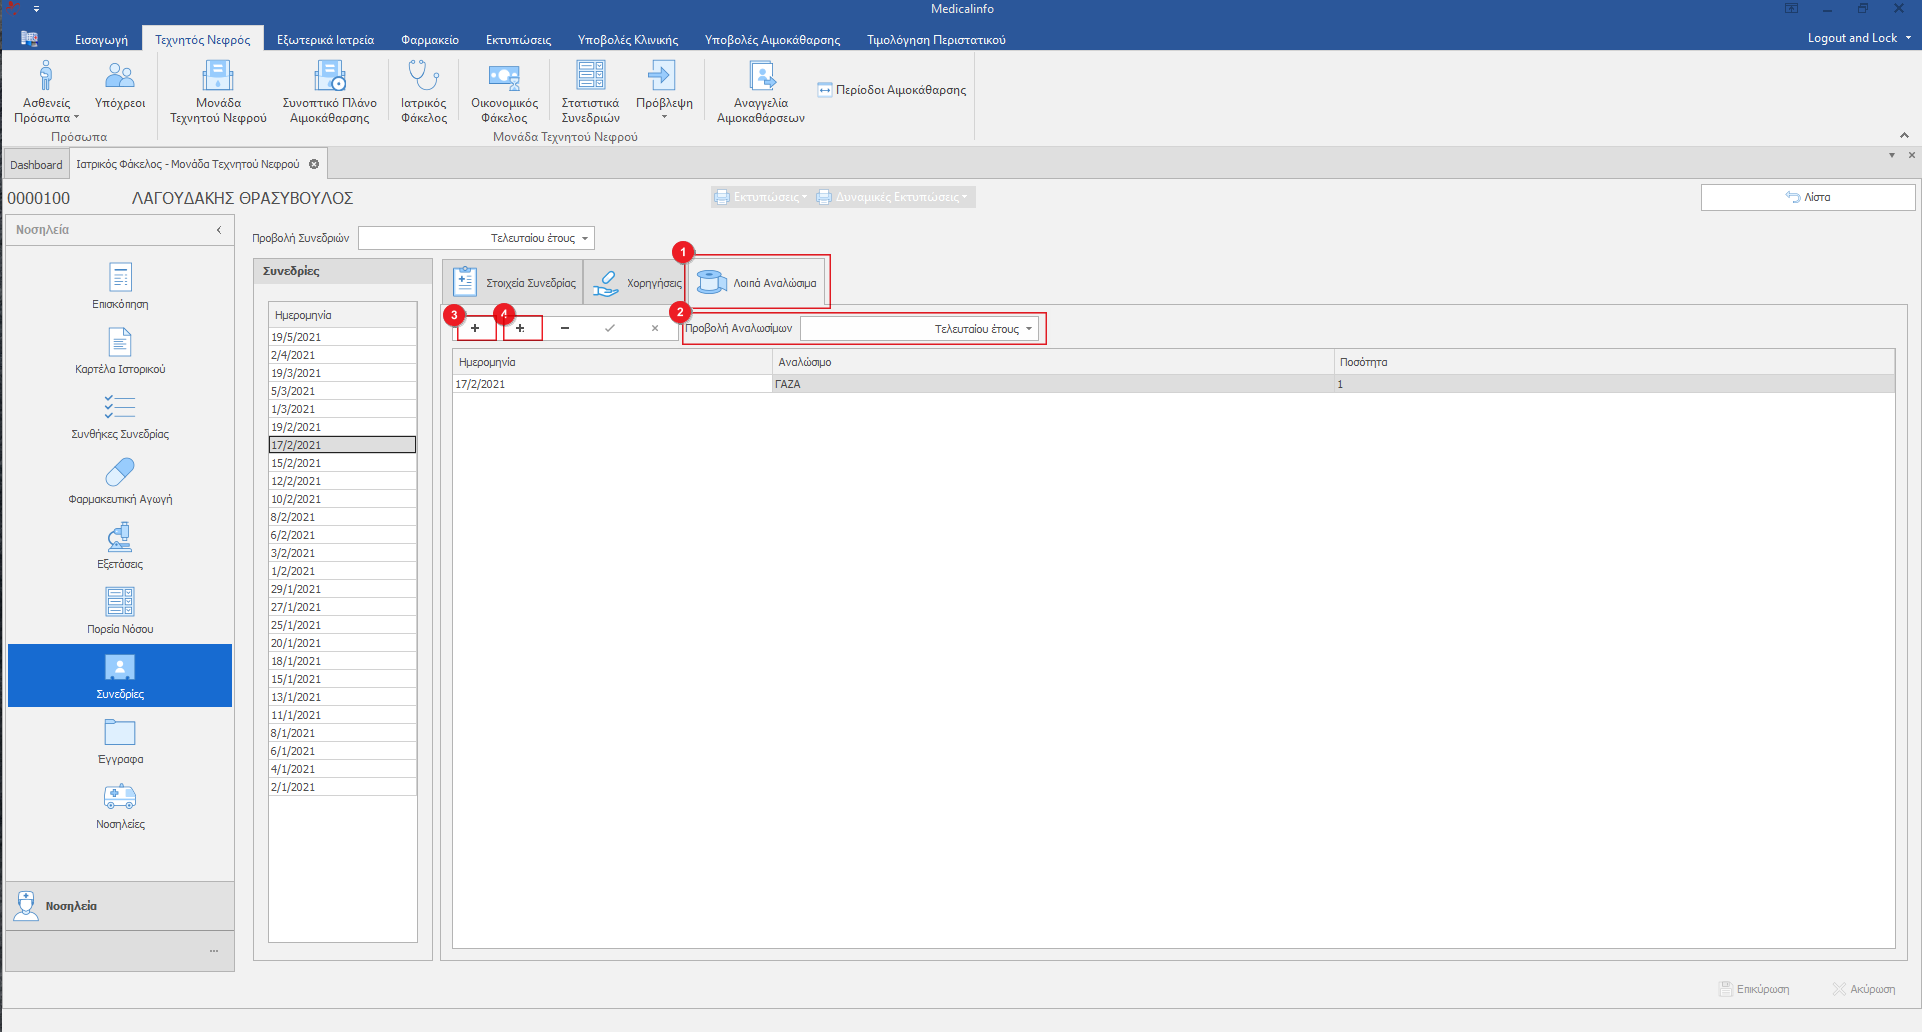Switch to the Φαρμακείο ribbon tab
Image resolution: width=1922 pixels, height=1032 pixels.
point(430,40)
